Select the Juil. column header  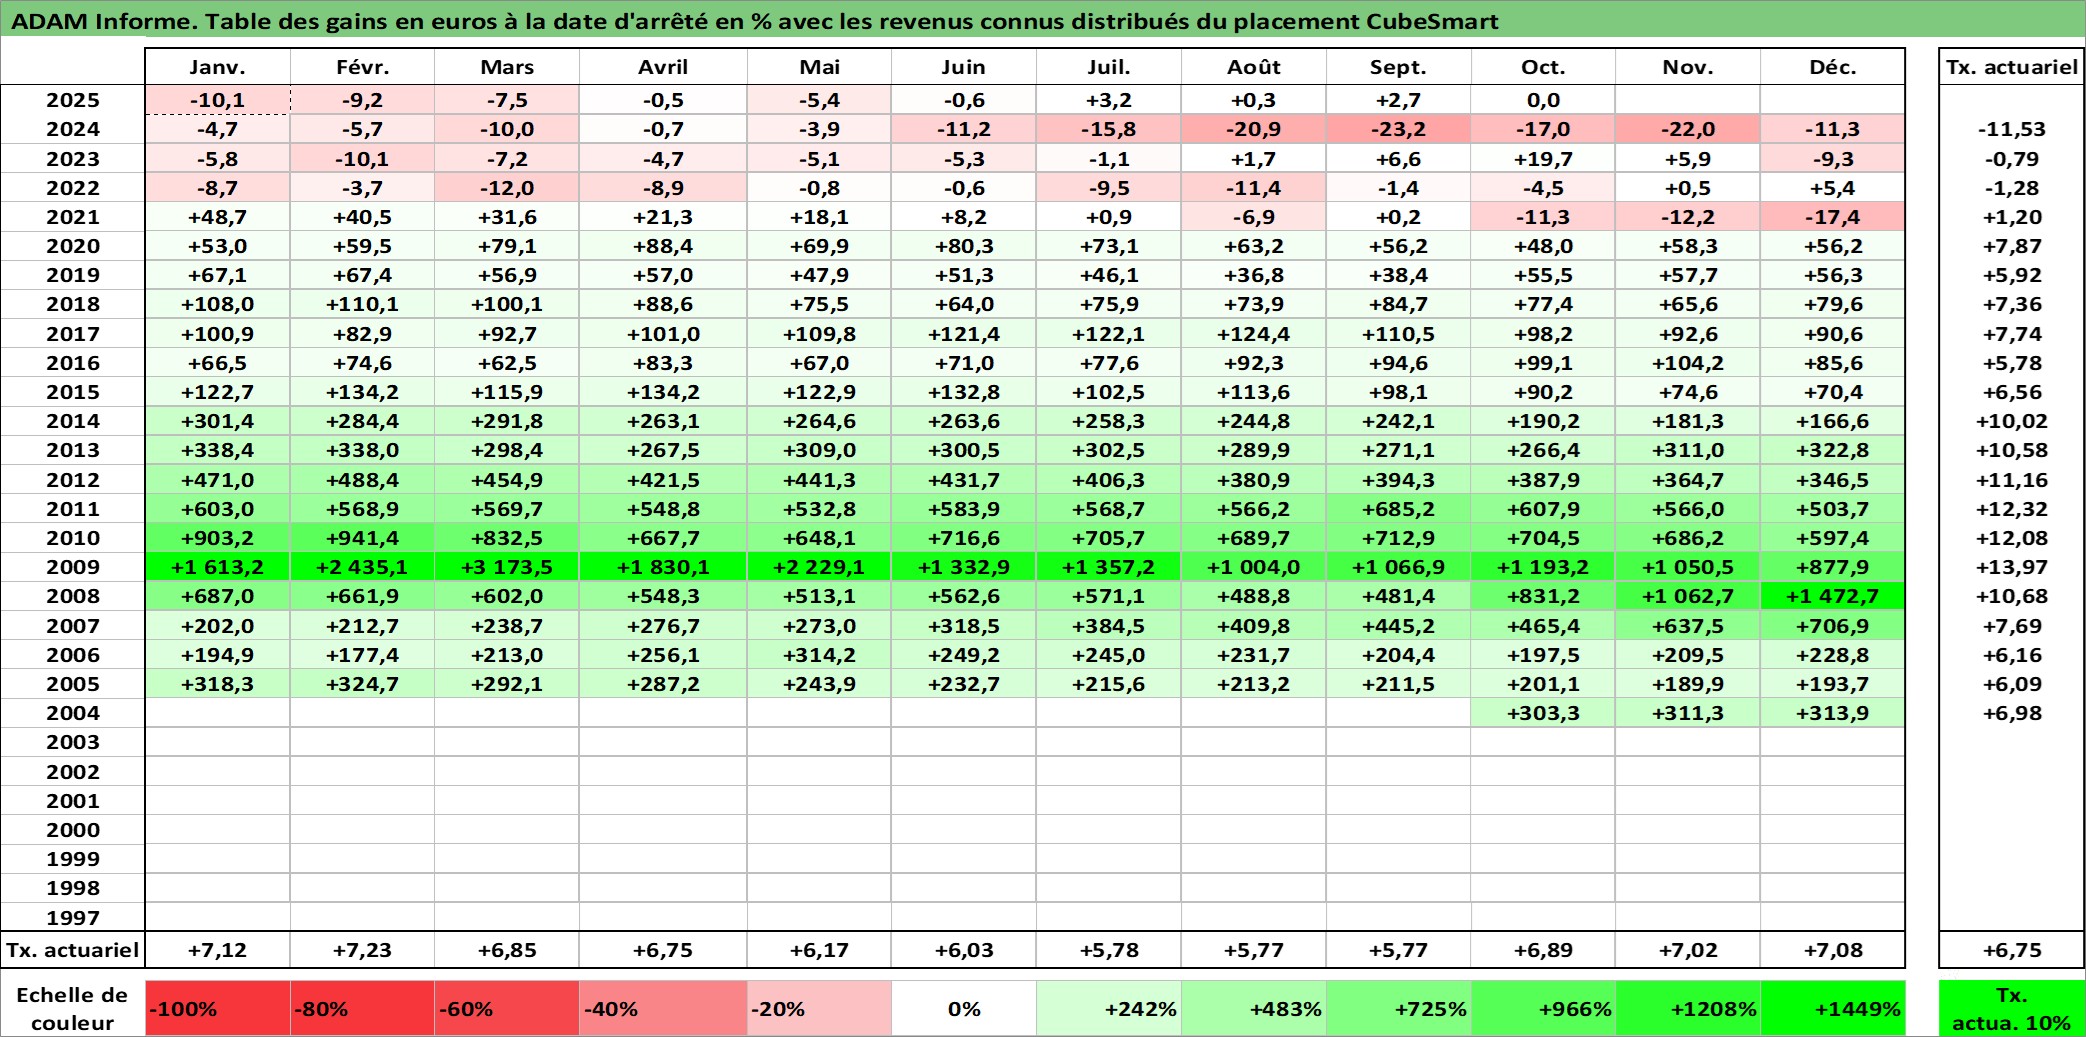pyautogui.click(x=1109, y=67)
